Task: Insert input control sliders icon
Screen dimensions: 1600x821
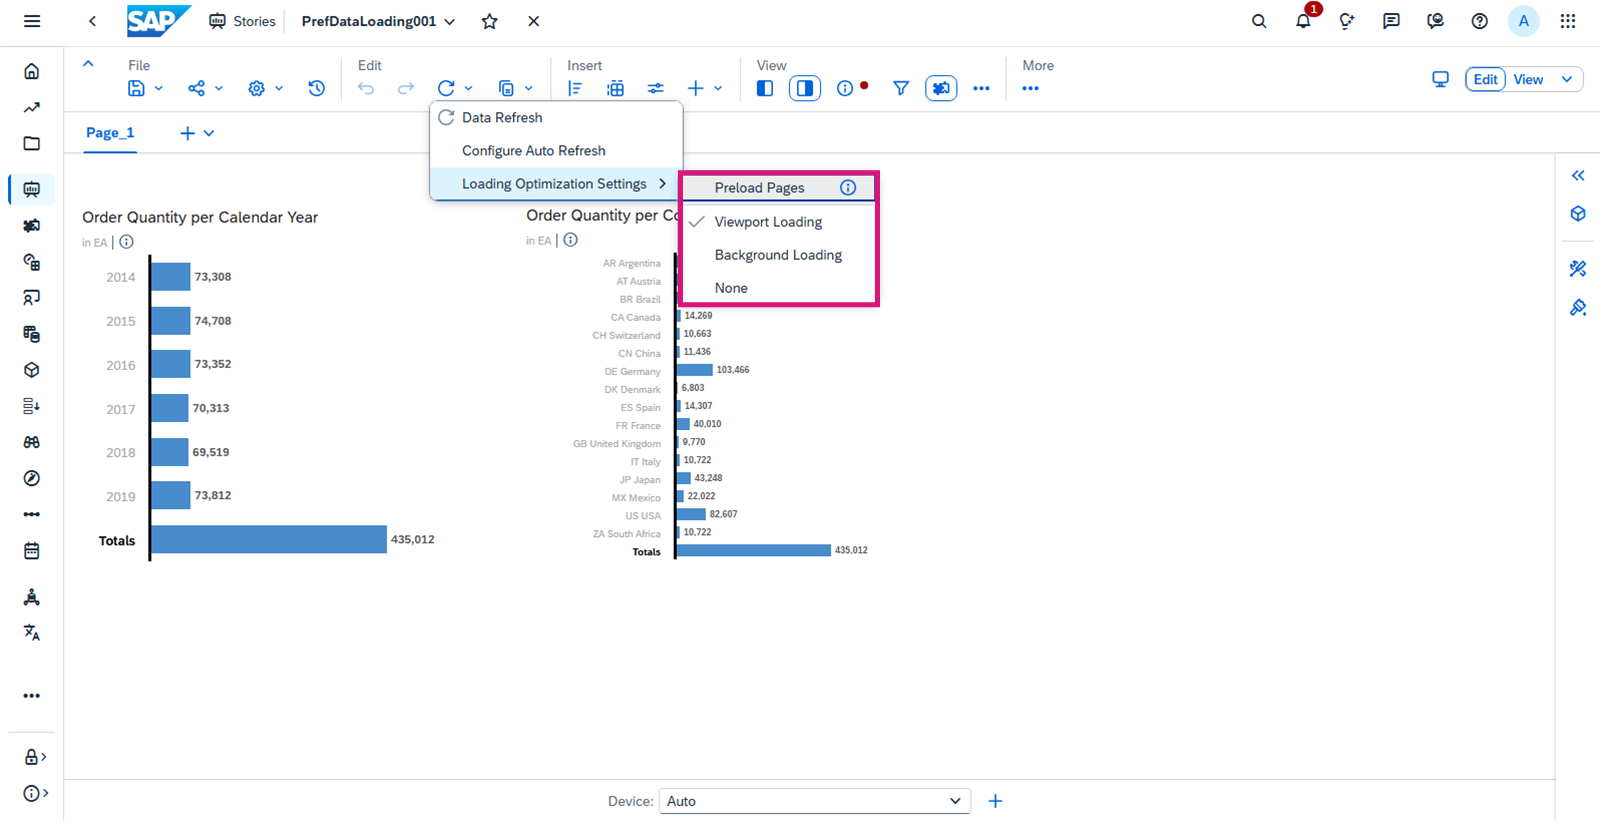Action: coord(655,88)
